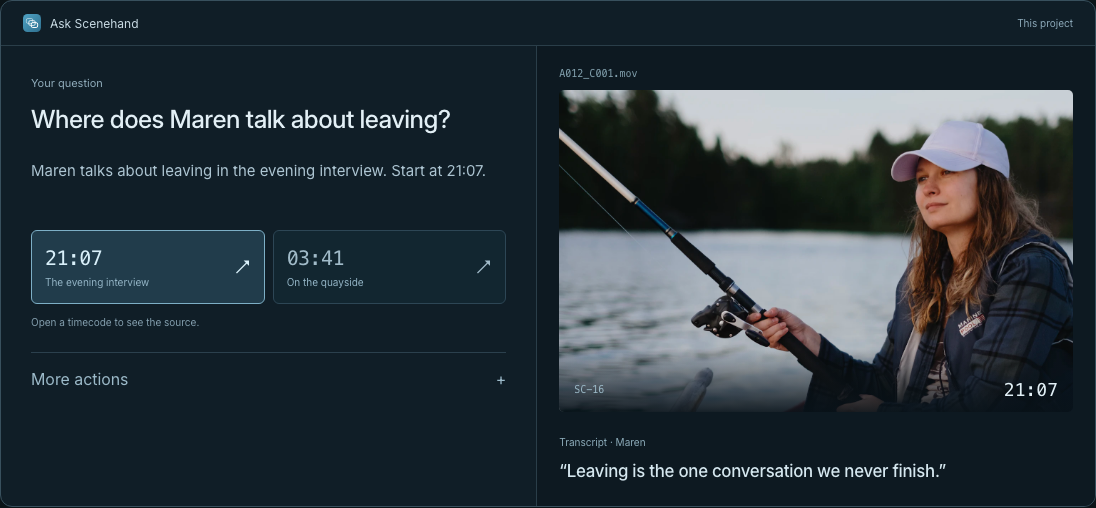
Task: Click the "Open a timecode to see the source" hint
Action: [115, 322]
